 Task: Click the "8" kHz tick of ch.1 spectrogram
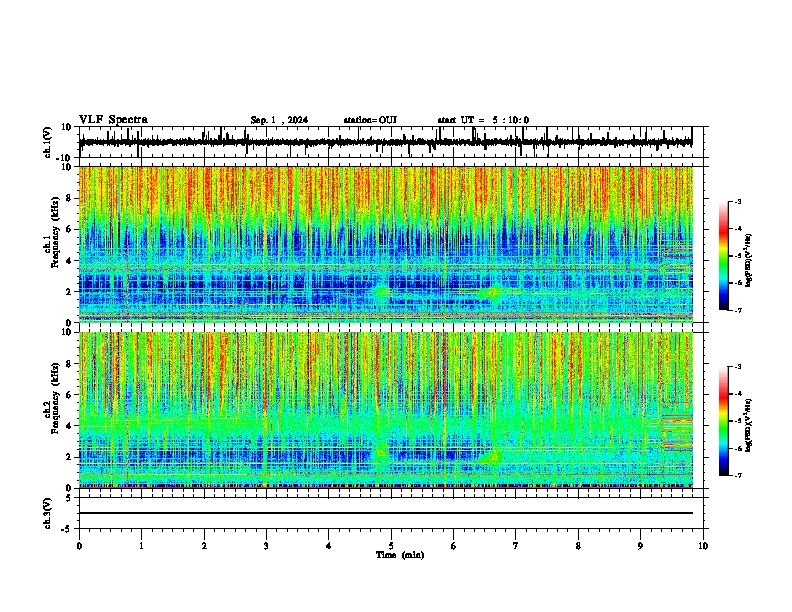pos(70,198)
